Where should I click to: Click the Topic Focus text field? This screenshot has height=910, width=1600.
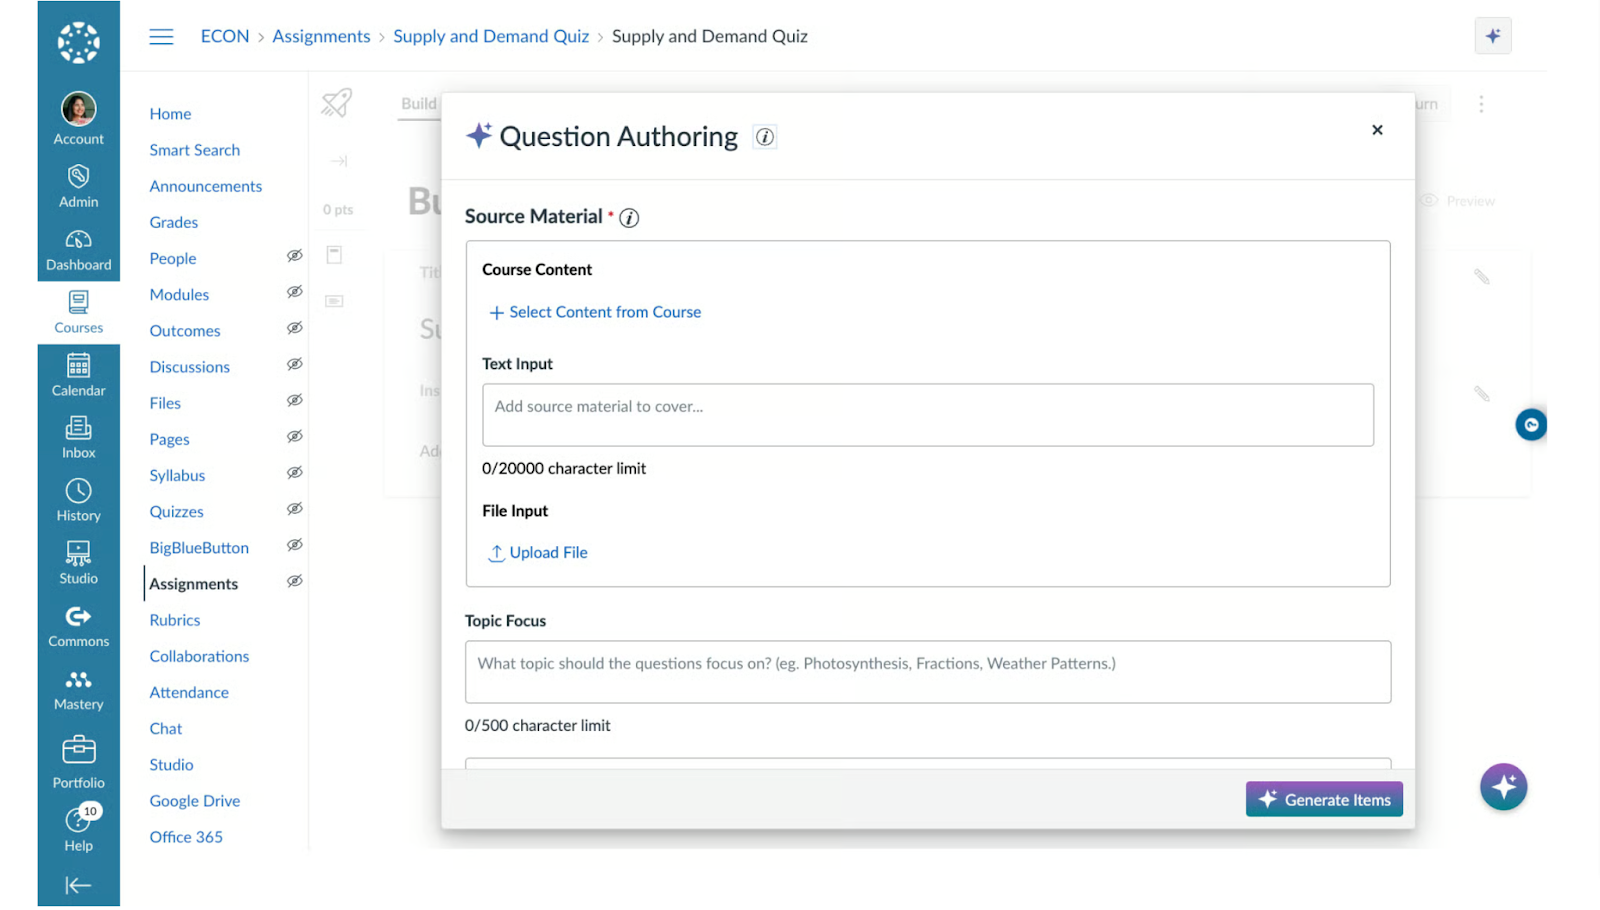(x=927, y=671)
